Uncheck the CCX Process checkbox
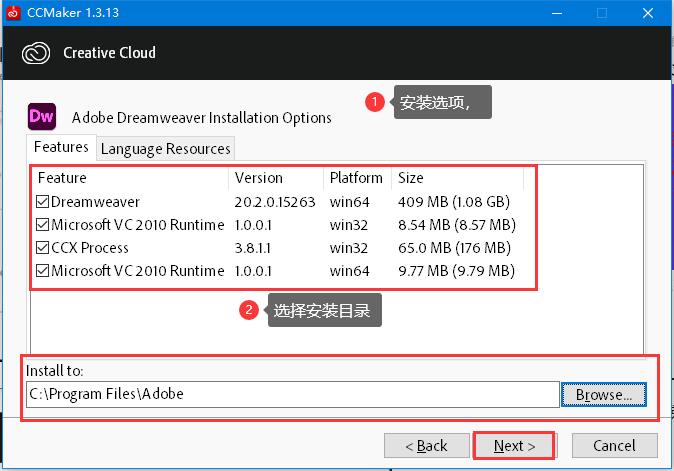The width and height of the screenshot is (674, 471). click(x=42, y=248)
